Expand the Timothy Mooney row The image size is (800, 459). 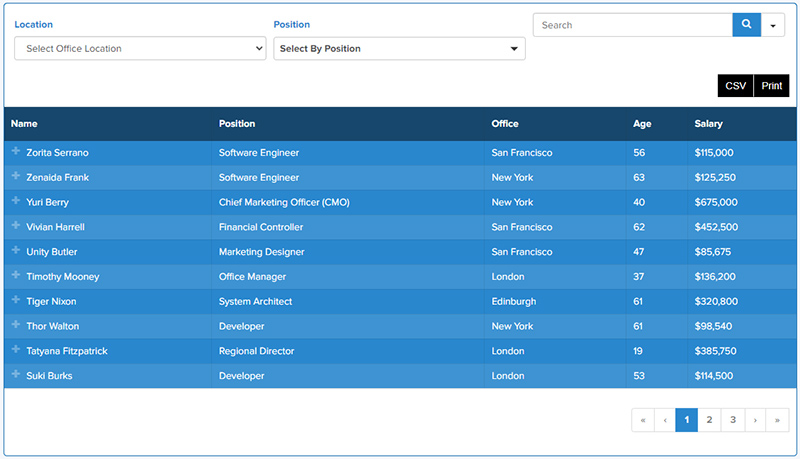coord(16,276)
